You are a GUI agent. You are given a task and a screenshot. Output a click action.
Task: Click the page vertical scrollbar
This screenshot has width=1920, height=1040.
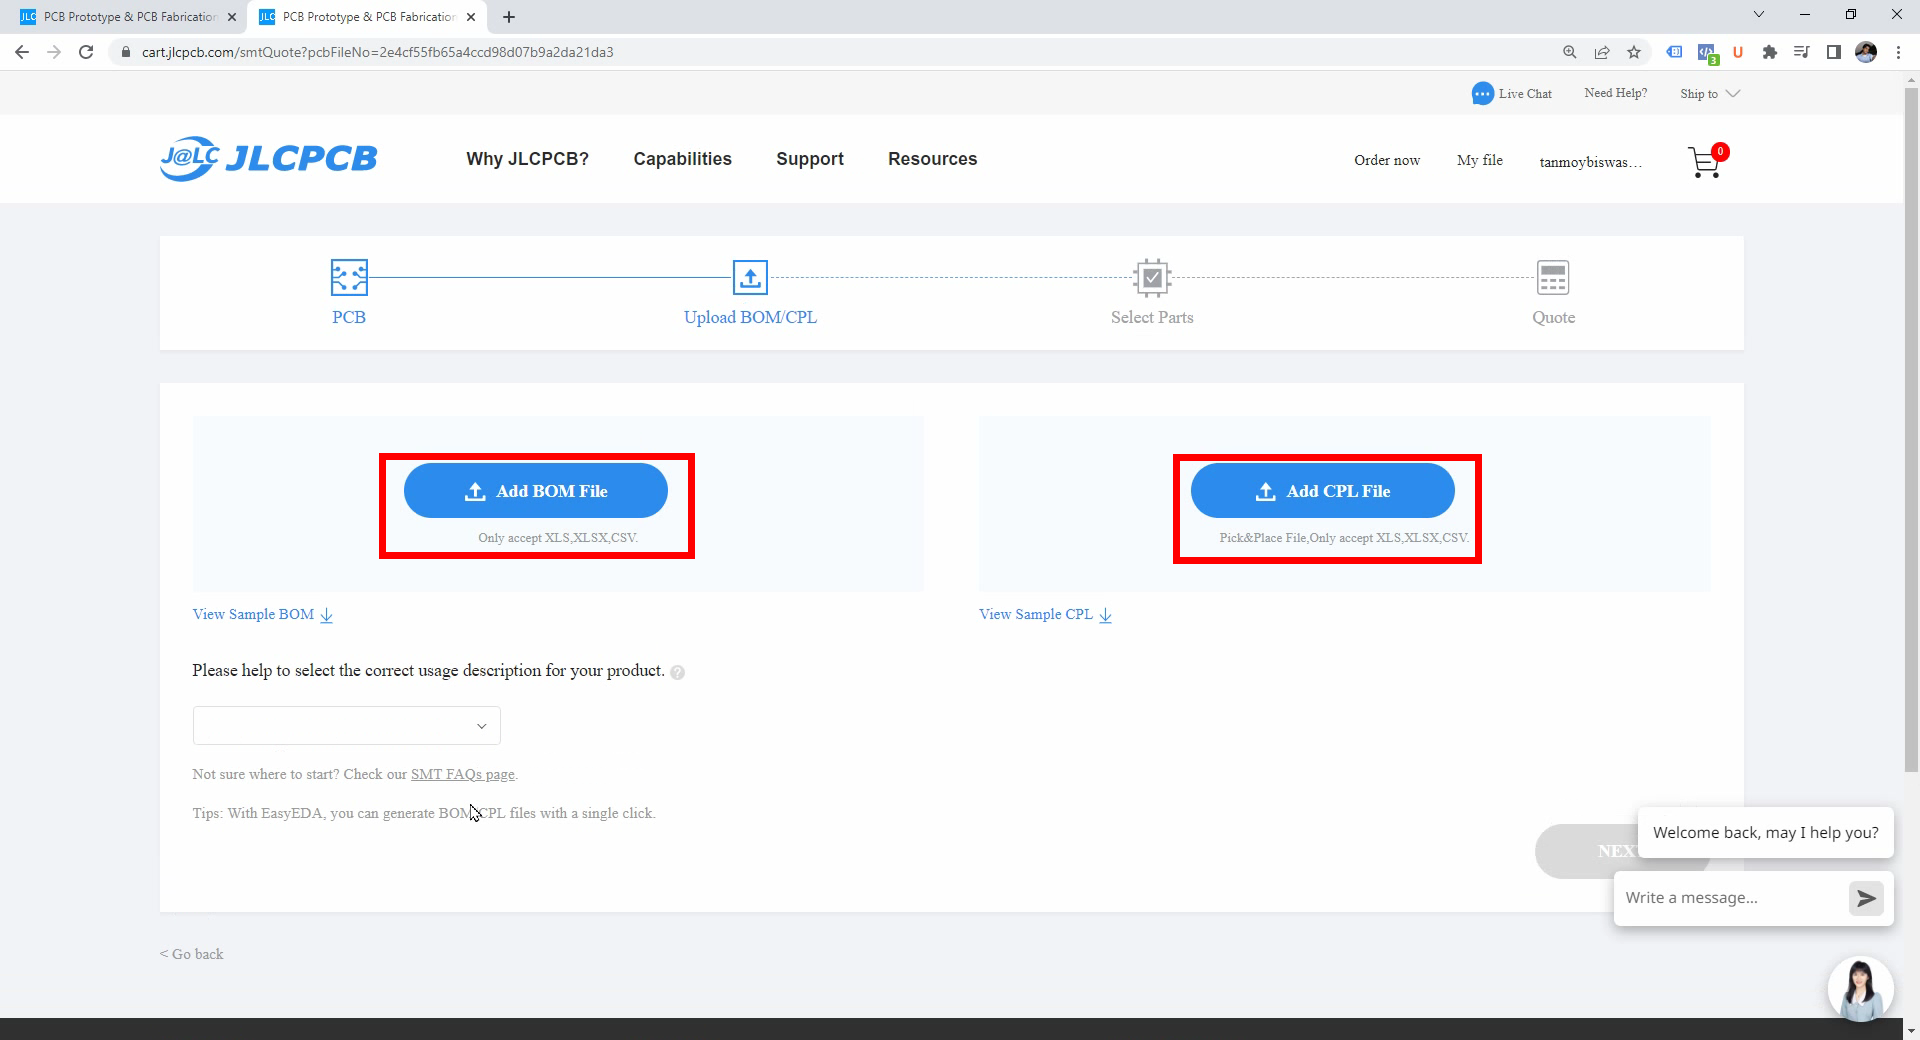click(1911, 430)
